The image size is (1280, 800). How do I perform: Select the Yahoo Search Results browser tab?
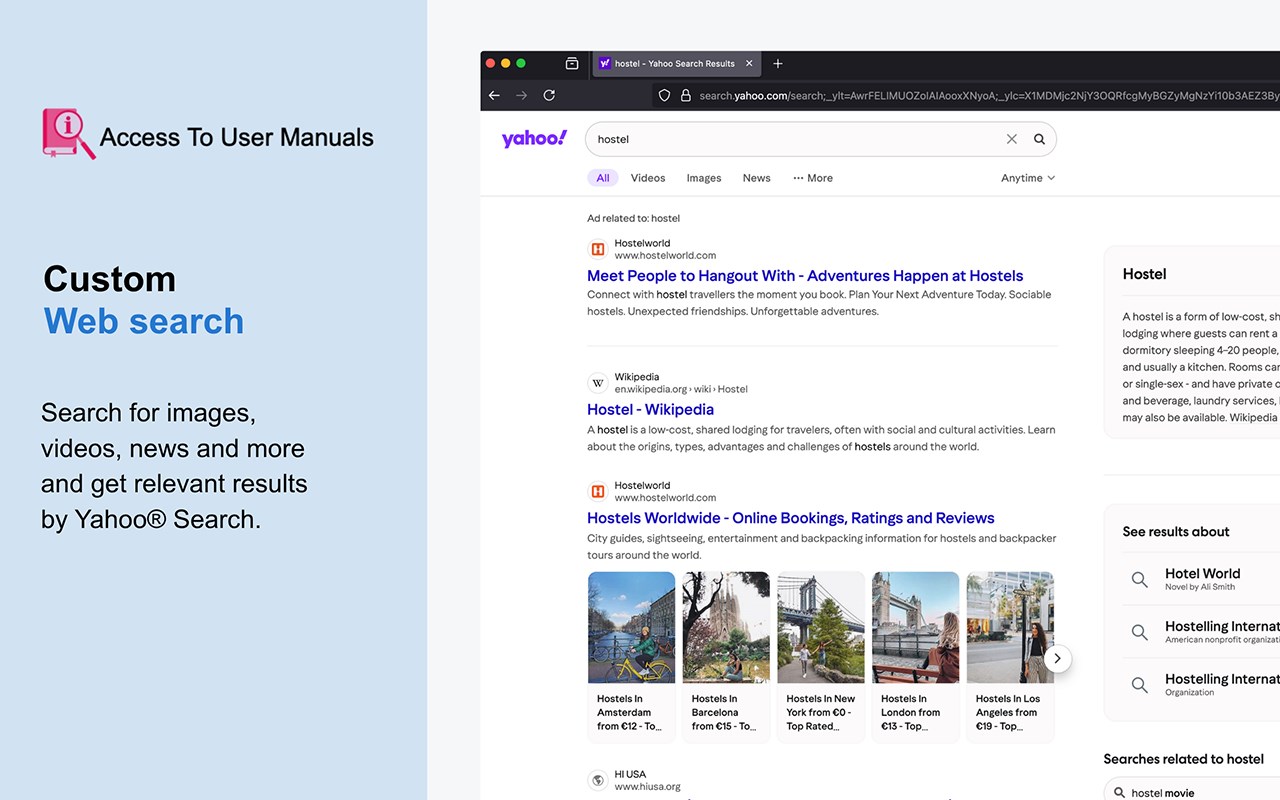pos(676,63)
